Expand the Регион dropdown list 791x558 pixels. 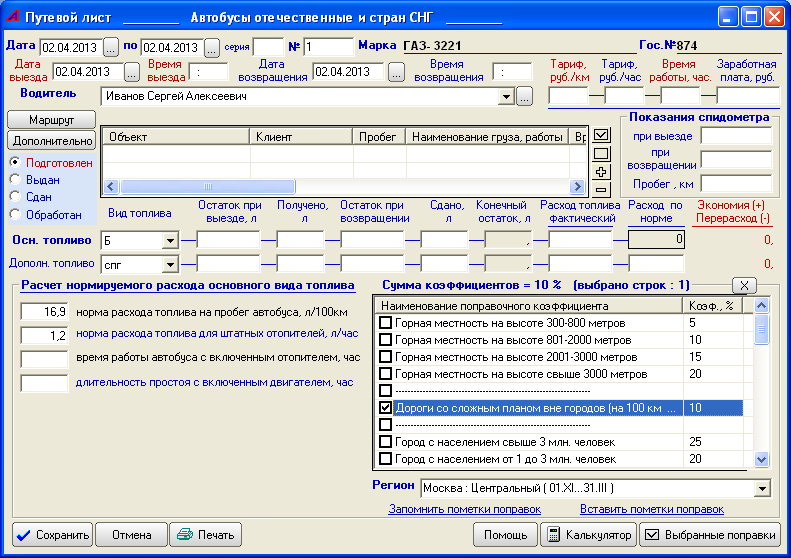coord(764,488)
